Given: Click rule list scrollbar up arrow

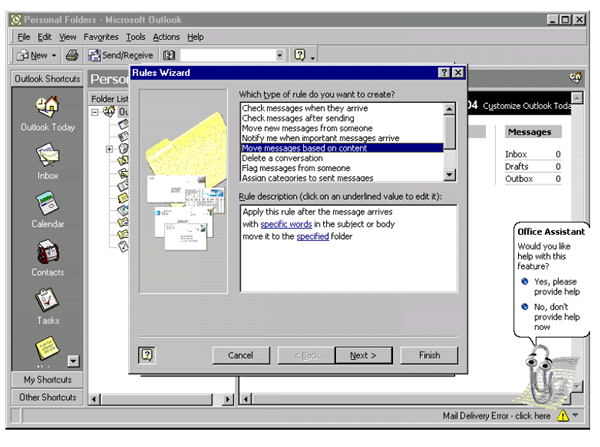Looking at the screenshot, I should (450, 109).
